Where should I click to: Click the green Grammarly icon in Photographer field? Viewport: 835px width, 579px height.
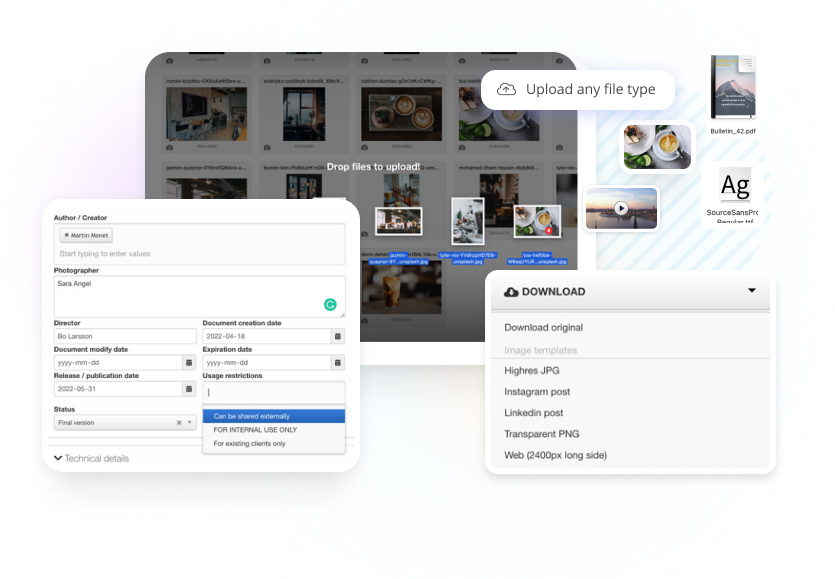click(330, 304)
